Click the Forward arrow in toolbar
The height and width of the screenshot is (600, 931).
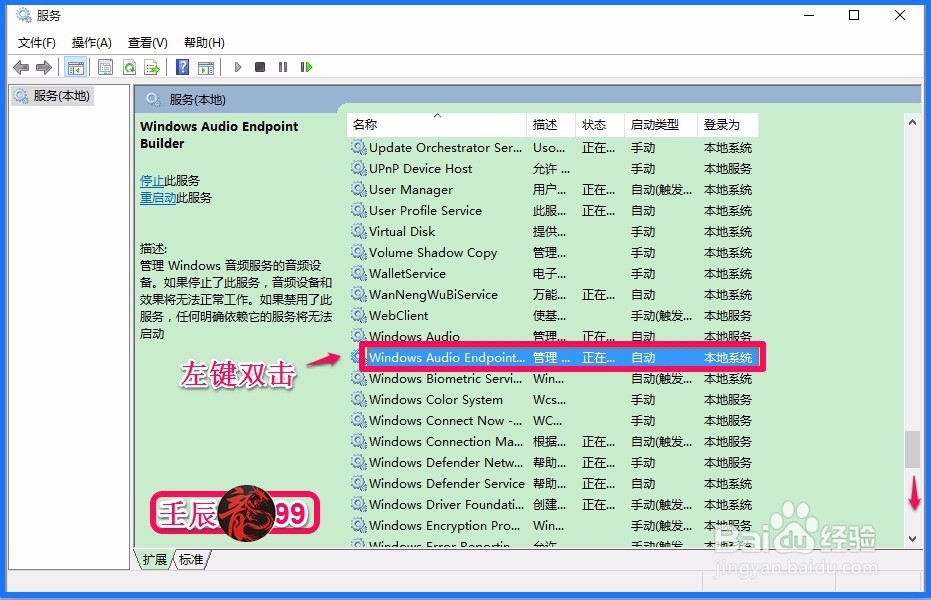pyautogui.click(x=44, y=67)
